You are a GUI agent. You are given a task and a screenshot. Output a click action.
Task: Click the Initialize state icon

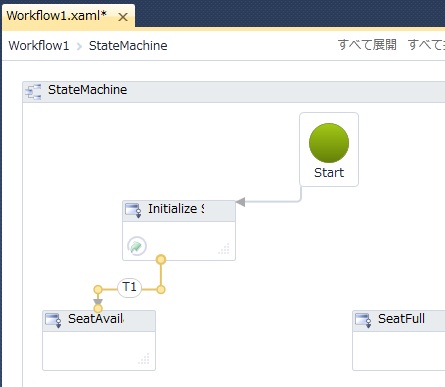pyautogui.click(x=133, y=210)
